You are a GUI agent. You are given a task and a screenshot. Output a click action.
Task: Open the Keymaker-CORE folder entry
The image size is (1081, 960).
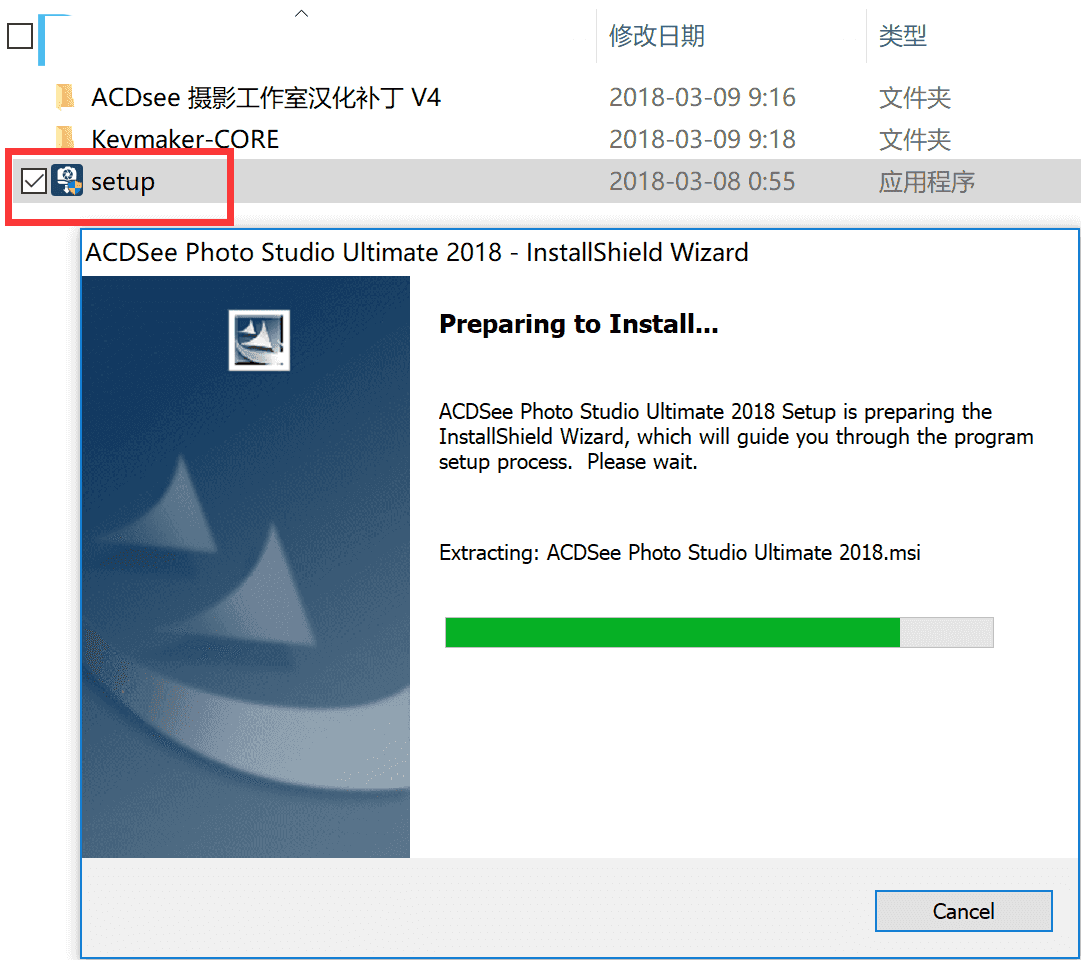point(185,139)
